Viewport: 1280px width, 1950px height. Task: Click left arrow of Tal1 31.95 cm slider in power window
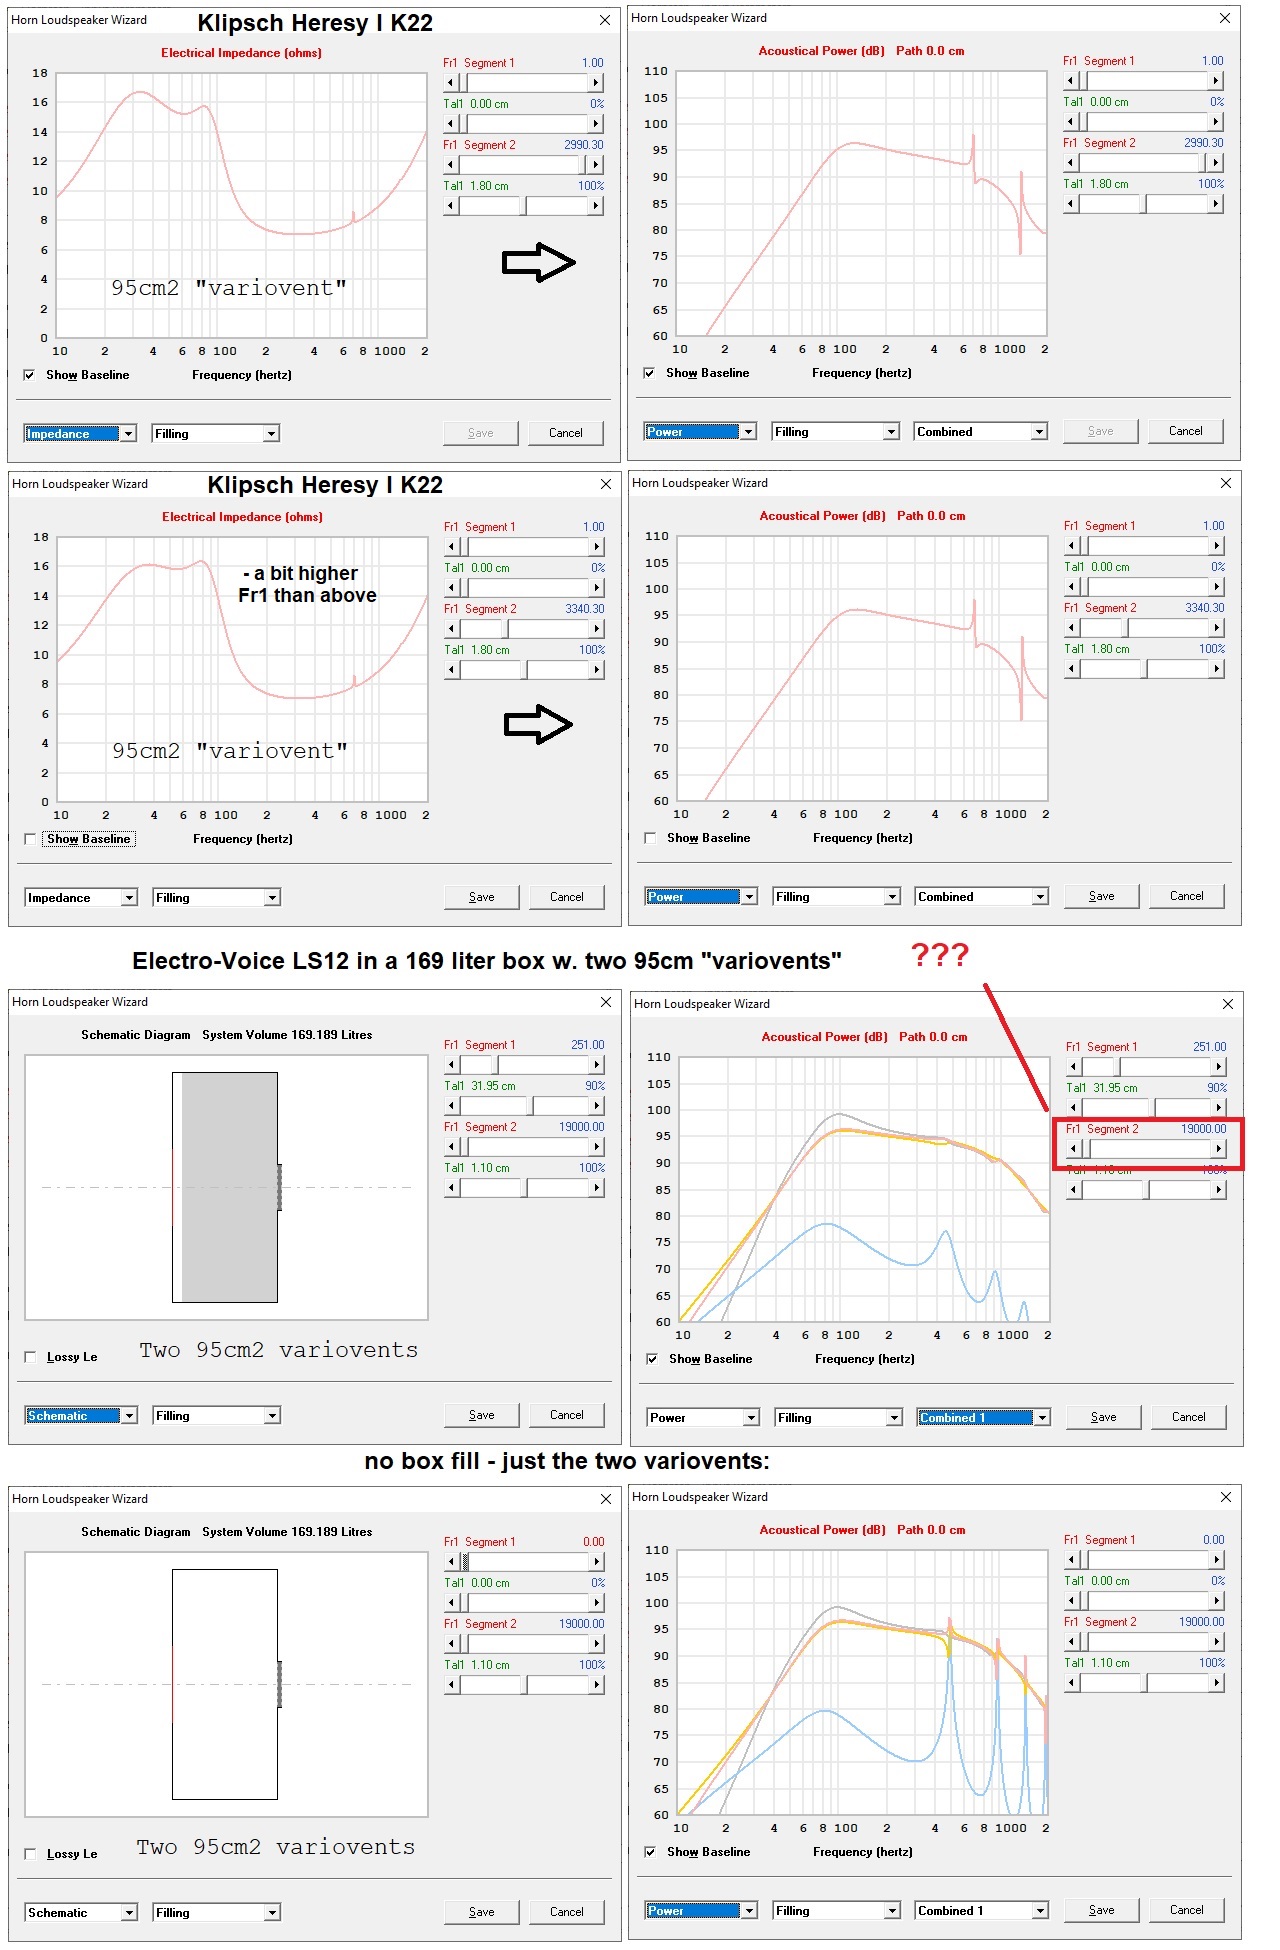(x=1074, y=1108)
